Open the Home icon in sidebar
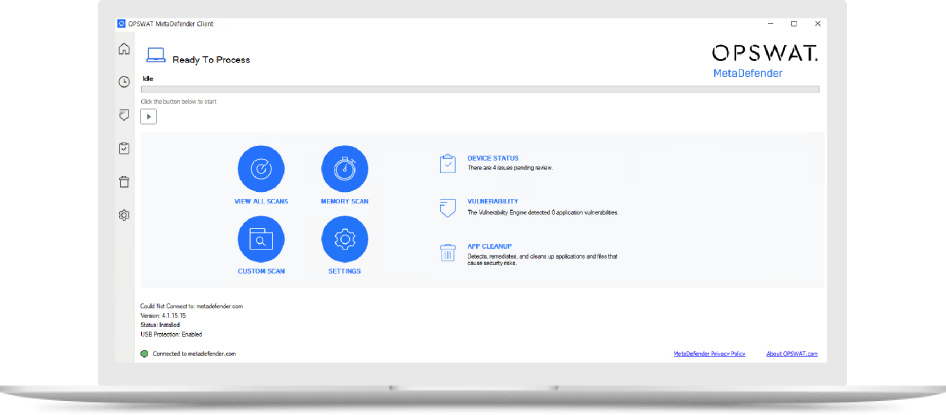 coord(124,49)
